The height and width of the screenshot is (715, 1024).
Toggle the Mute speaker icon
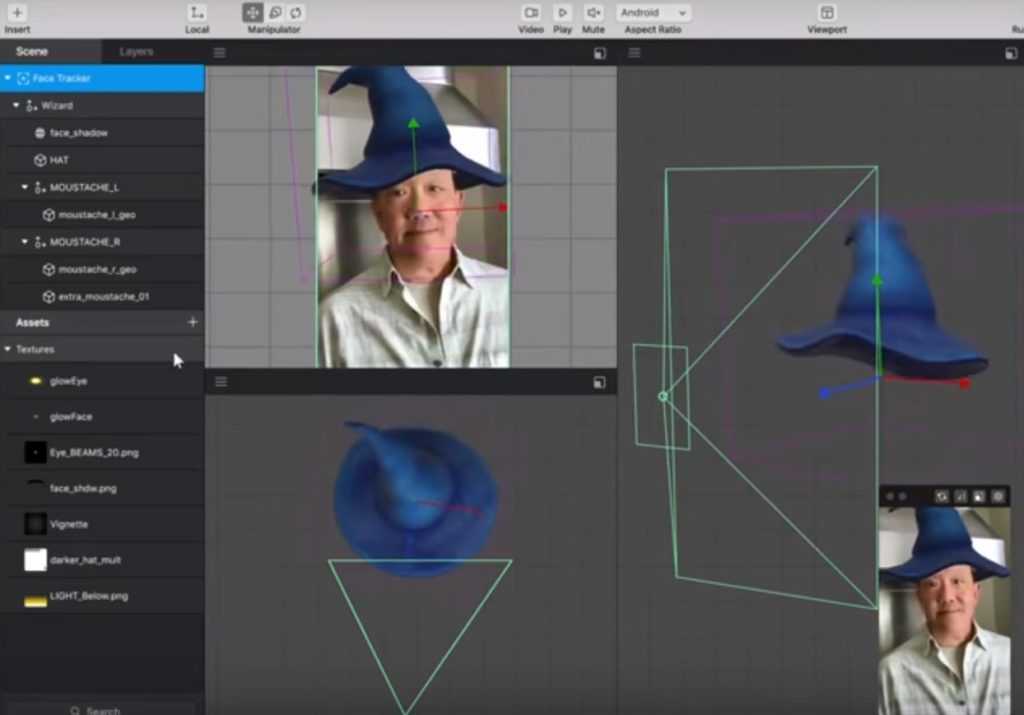(593, 13)
